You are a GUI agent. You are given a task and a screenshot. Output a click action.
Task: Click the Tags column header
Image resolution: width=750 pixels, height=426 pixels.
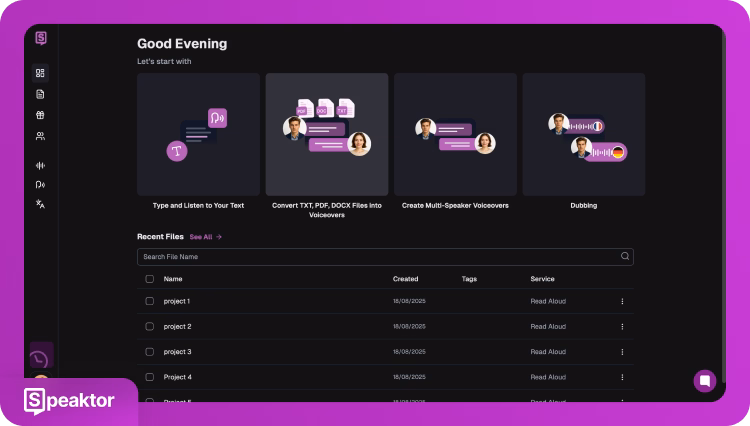coord(469,279)
